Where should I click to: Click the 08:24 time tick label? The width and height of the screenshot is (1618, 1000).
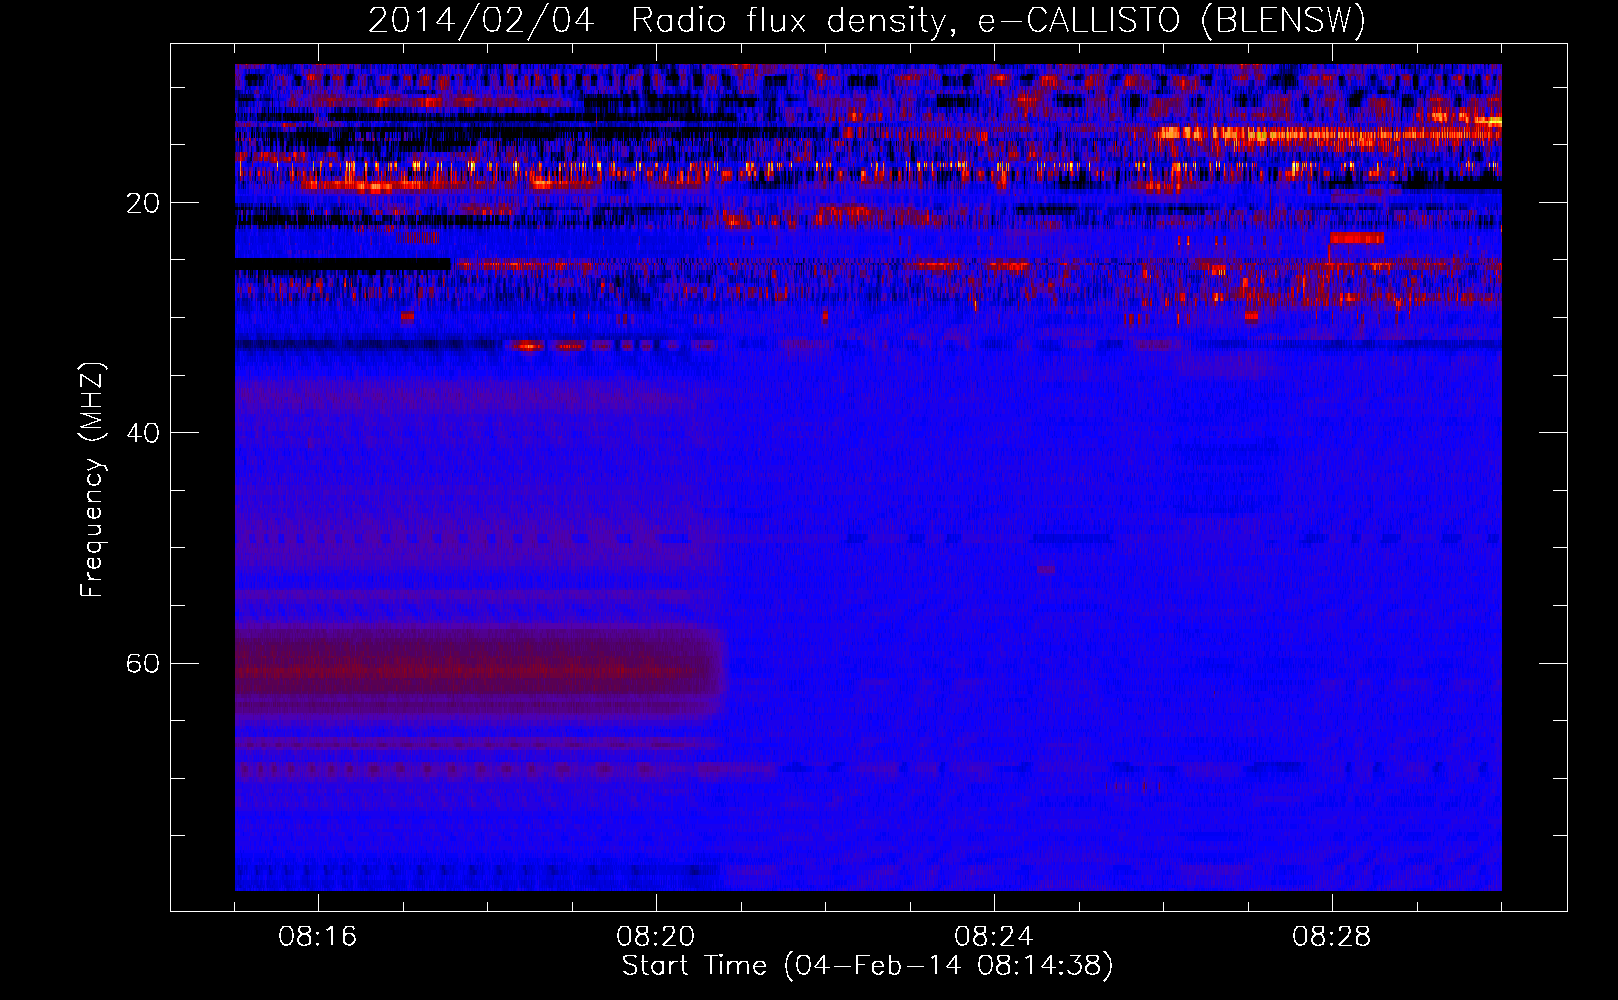pyautogui.click(x=994, y=937)
